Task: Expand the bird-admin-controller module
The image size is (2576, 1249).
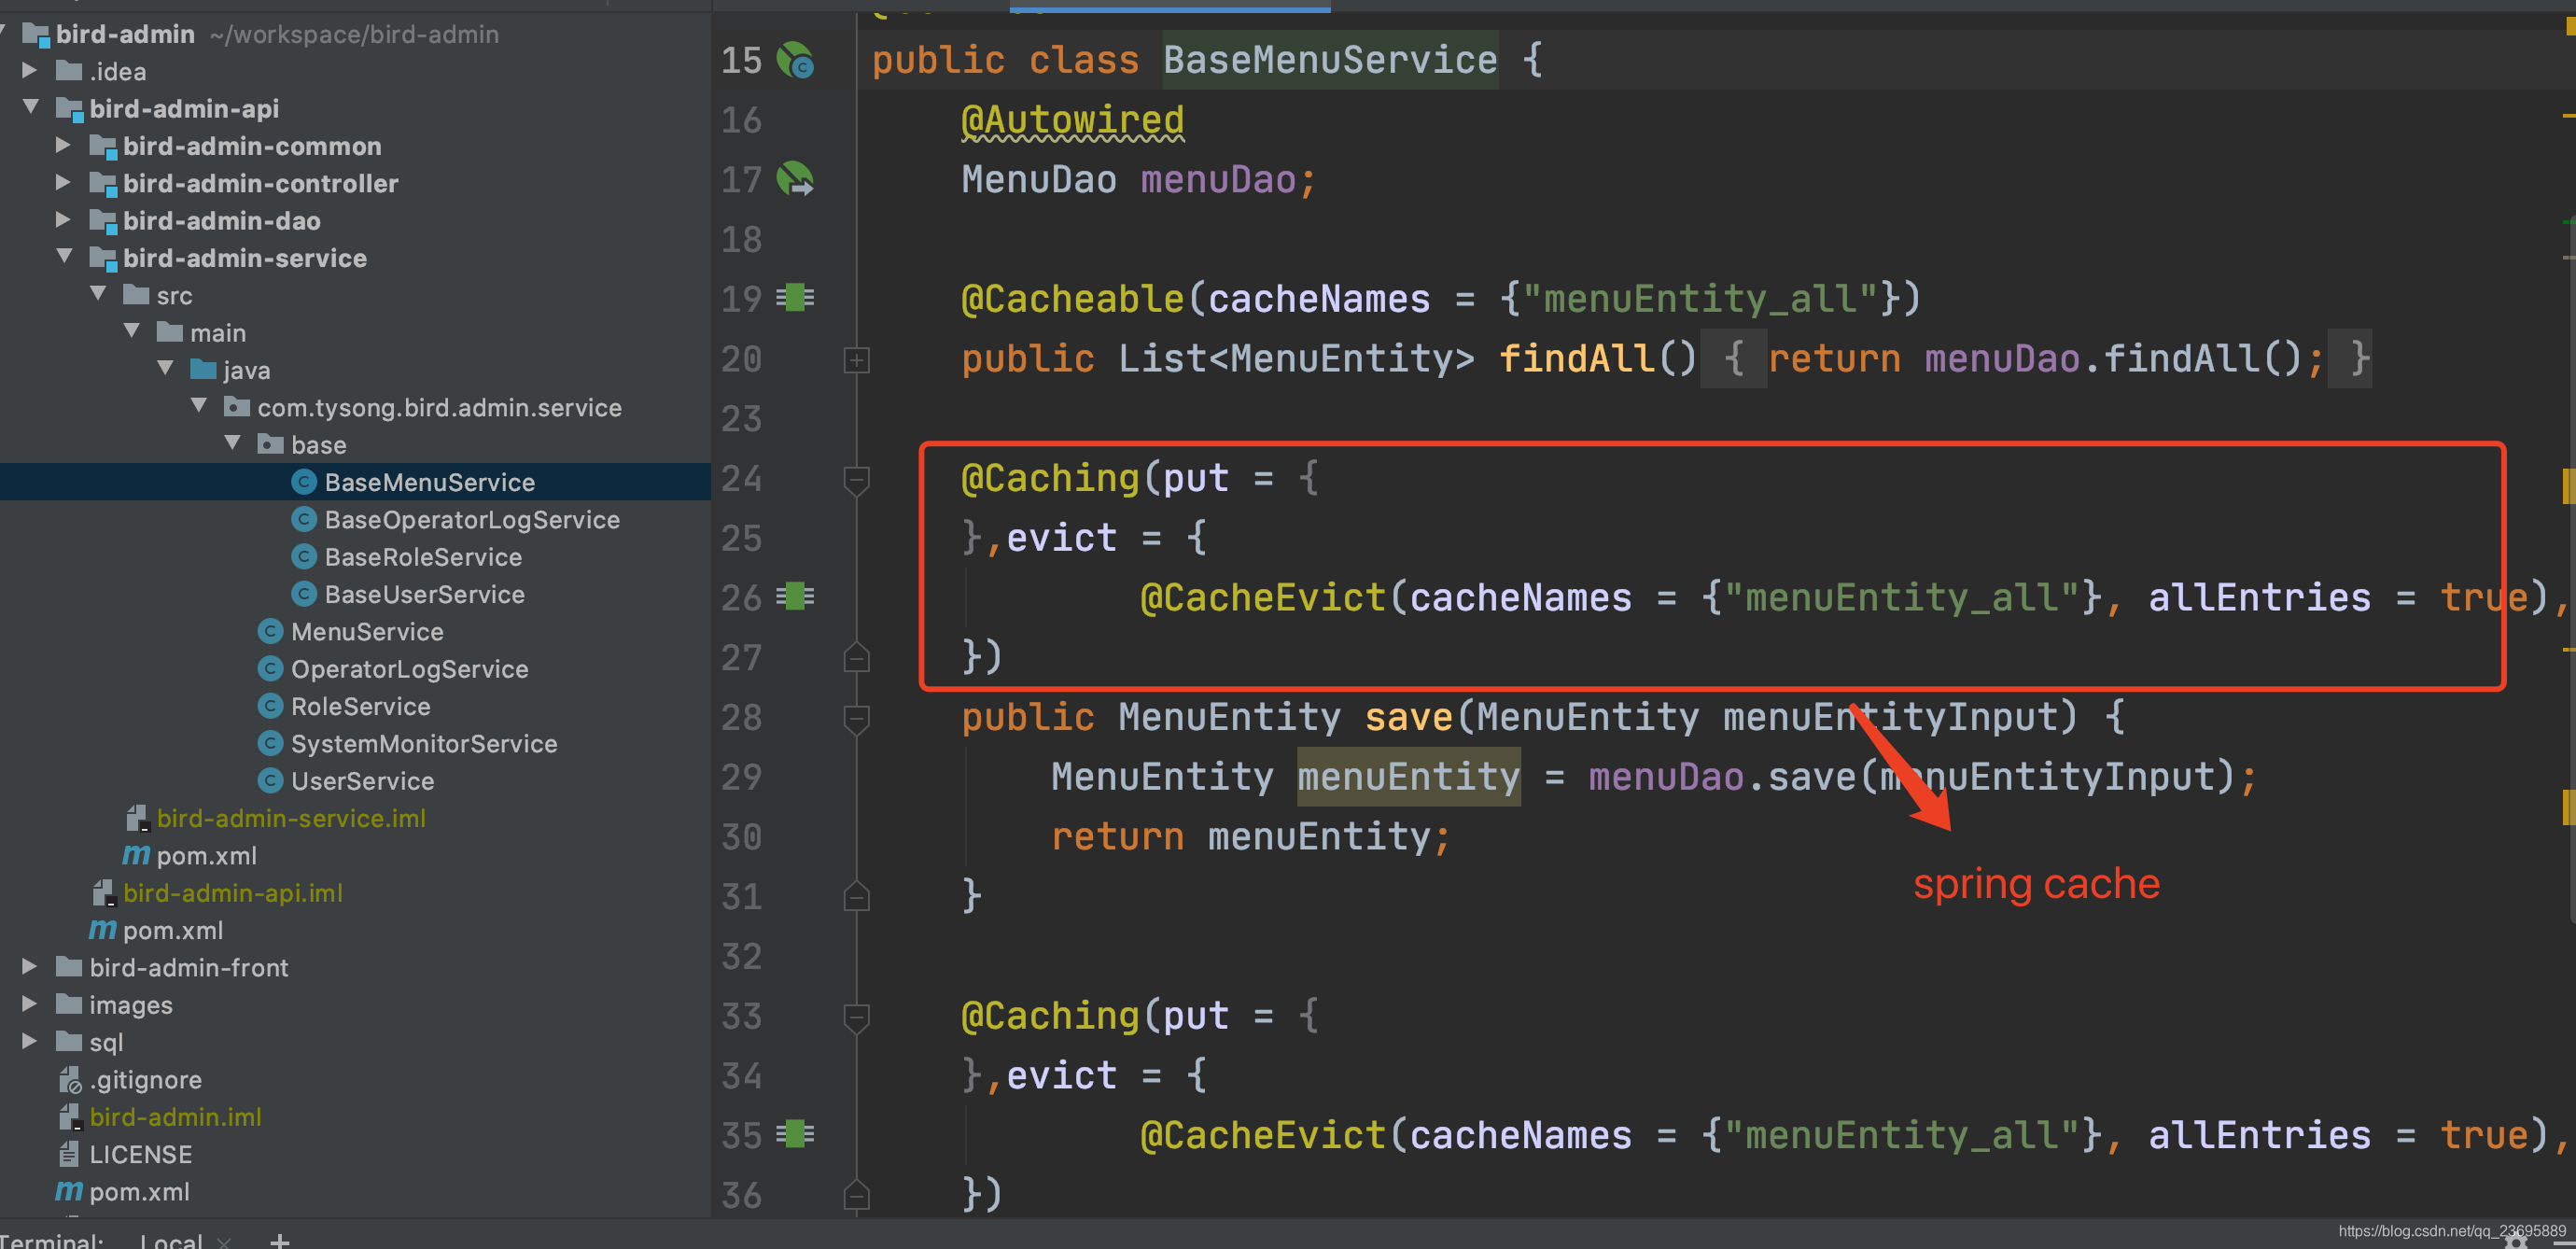Action: coord(63,182)
